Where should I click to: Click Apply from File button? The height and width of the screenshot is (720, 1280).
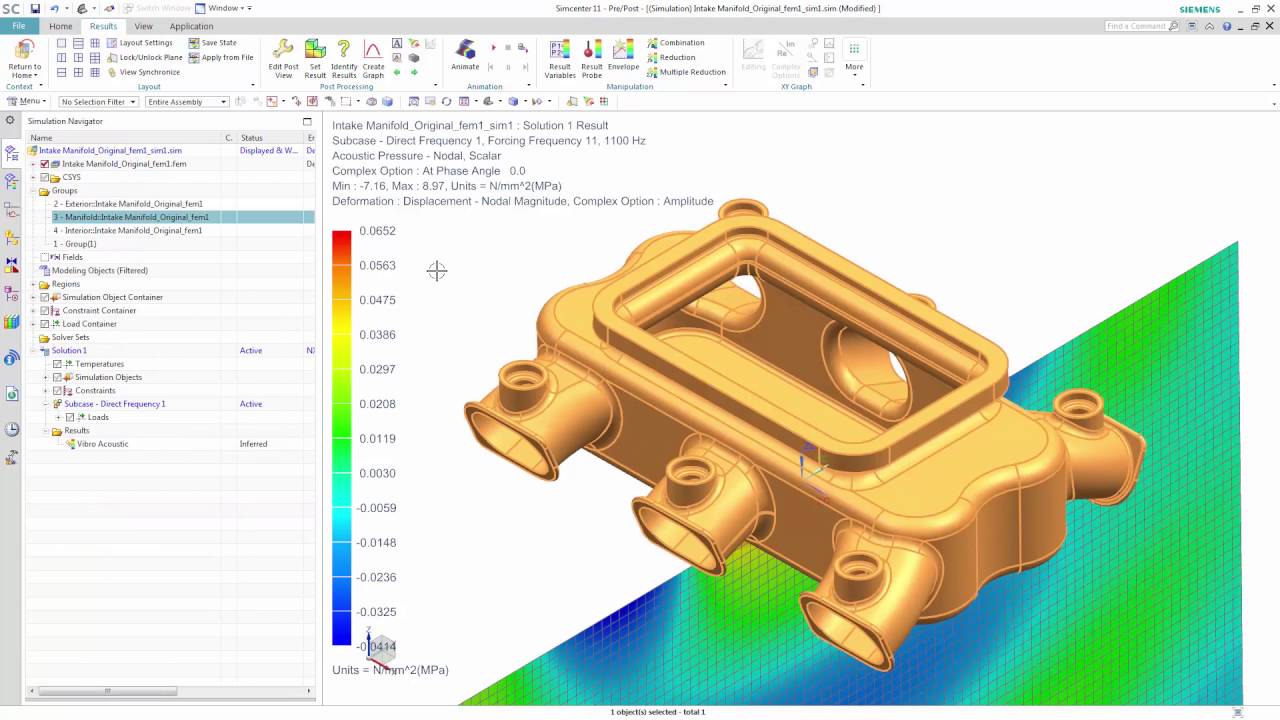click(221, 57)
